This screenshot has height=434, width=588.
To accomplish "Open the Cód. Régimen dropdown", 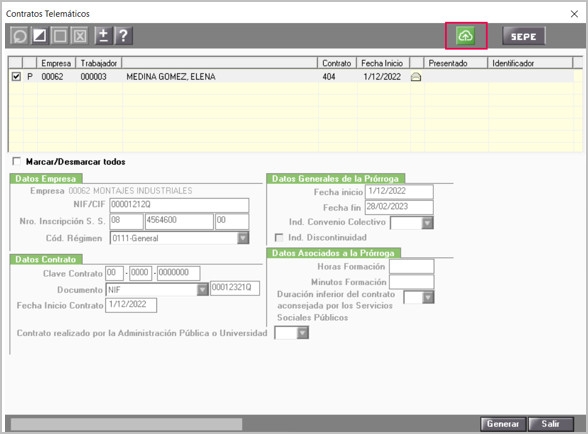I will click(243, 238).
